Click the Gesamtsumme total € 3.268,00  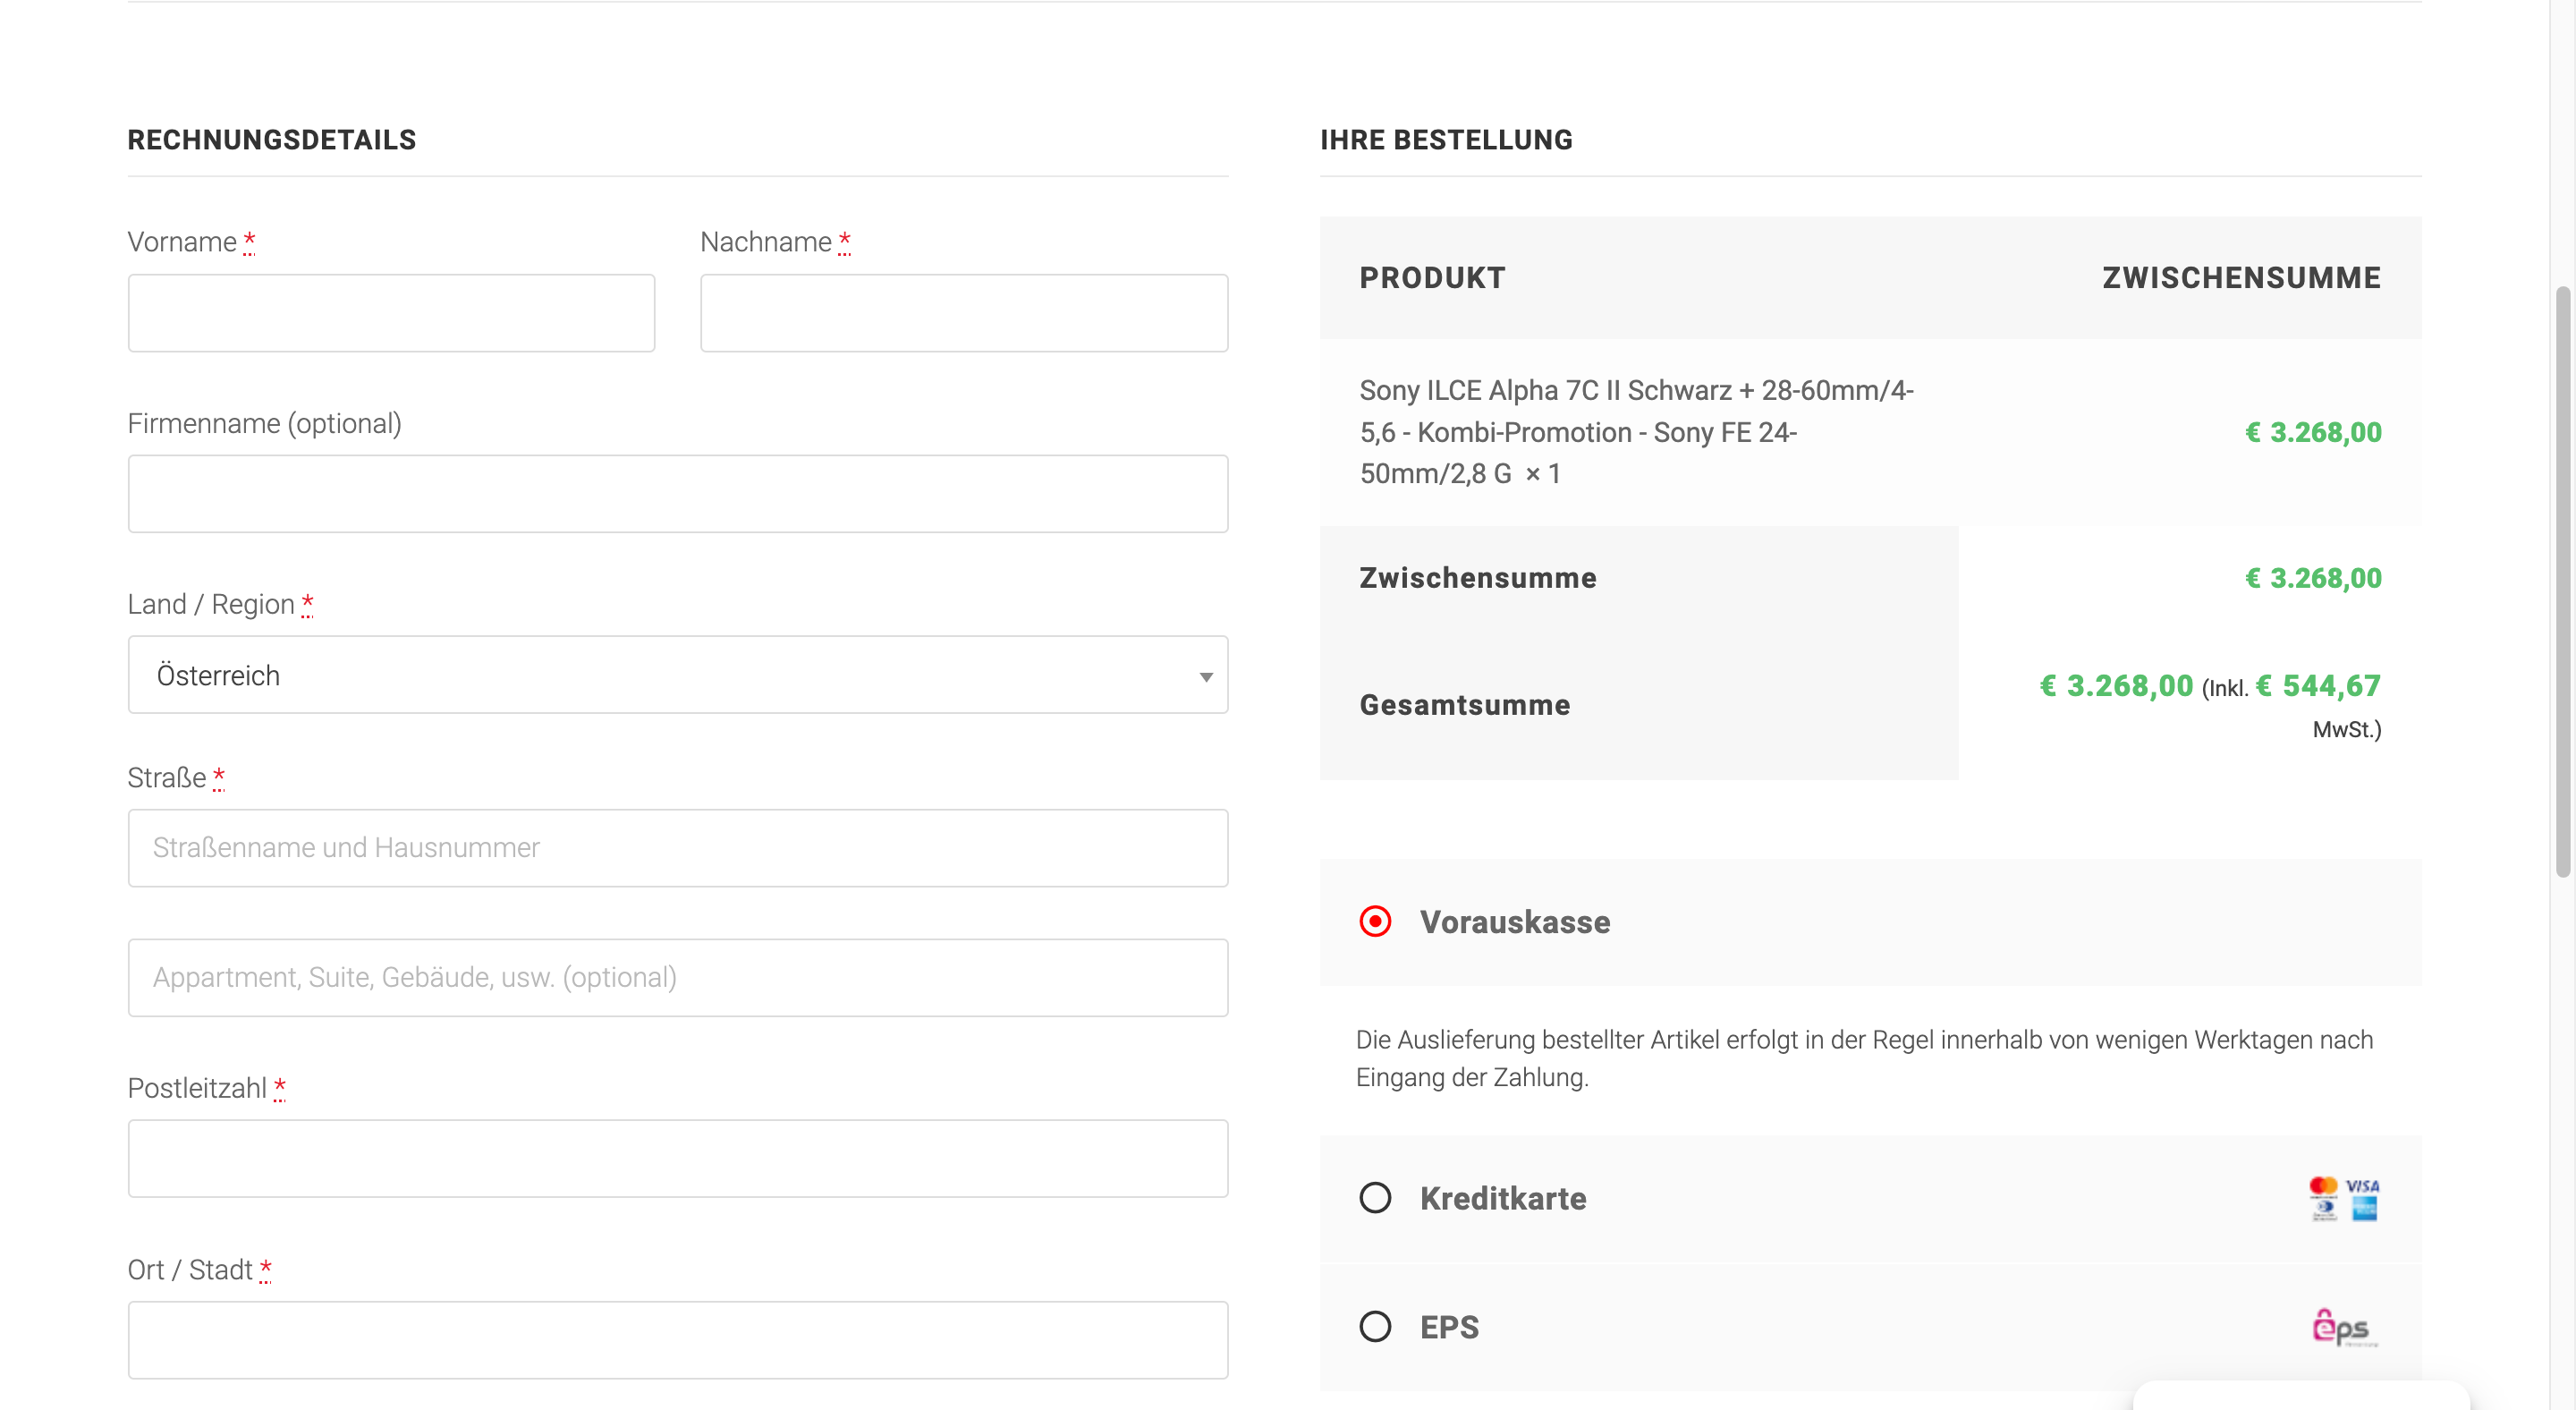click(x=2116, y=686)
